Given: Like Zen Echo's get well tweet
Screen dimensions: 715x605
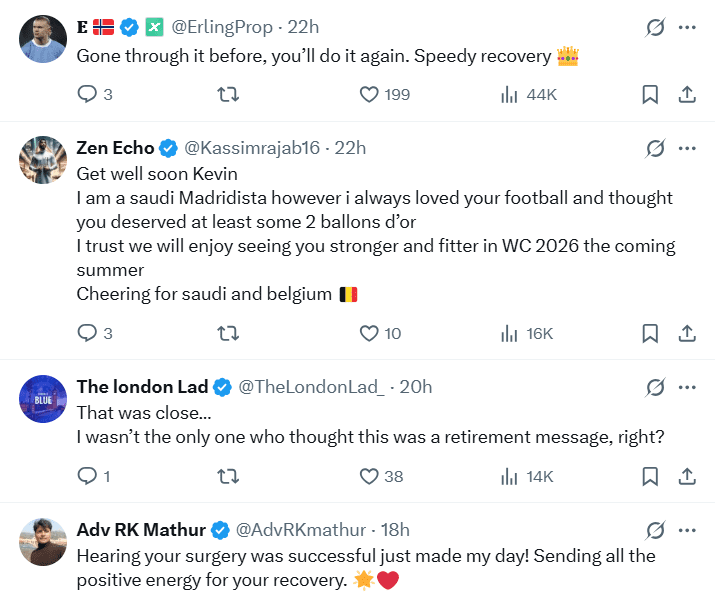Looking at the screenshot, I should [369, 333].
